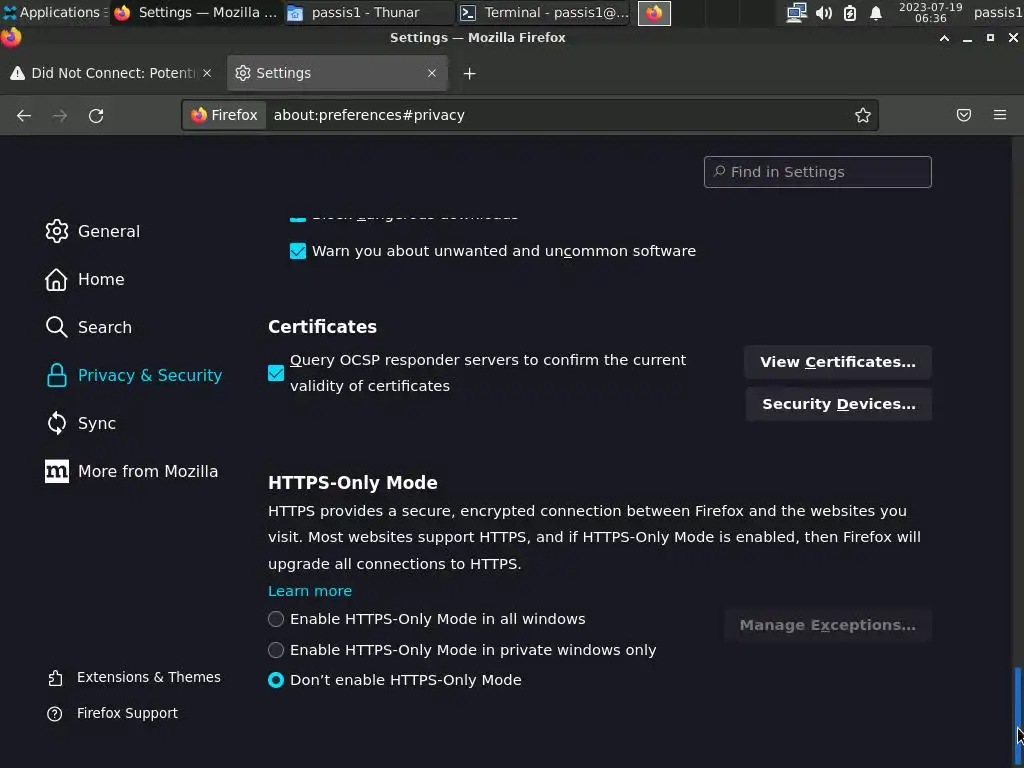
Task: Bookmark this page with the star icon
Action: coord(863,116)
